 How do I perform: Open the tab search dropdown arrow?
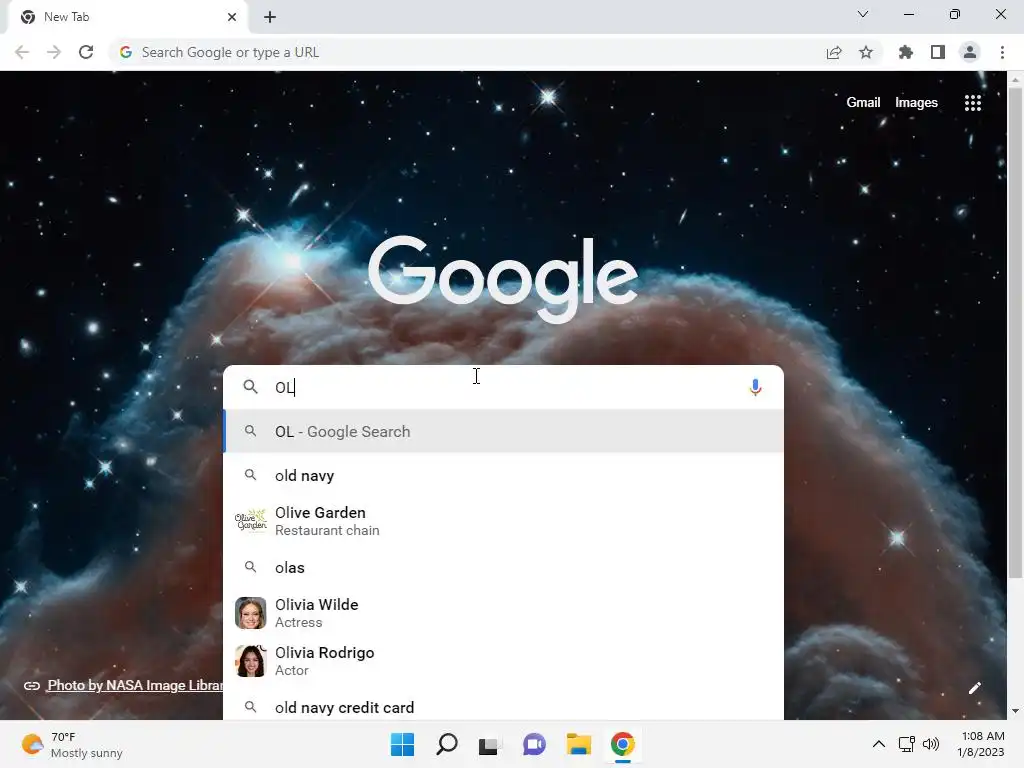coord(863,14)
